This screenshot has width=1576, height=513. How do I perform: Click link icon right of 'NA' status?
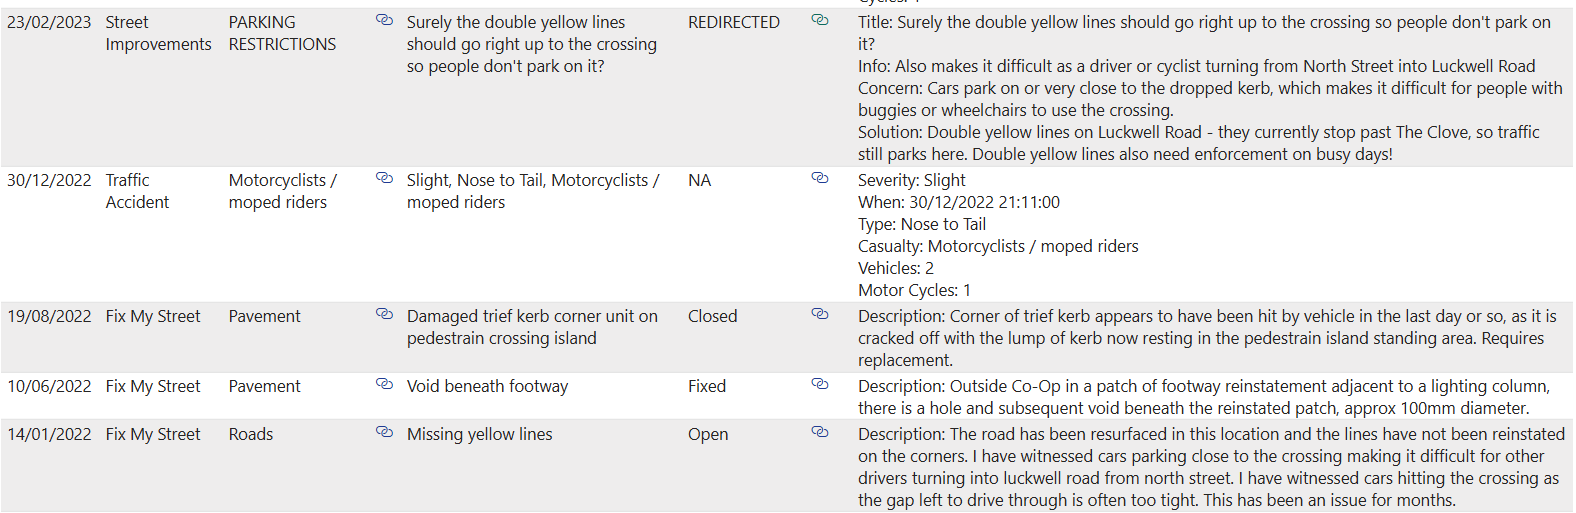tap(820, 178)
